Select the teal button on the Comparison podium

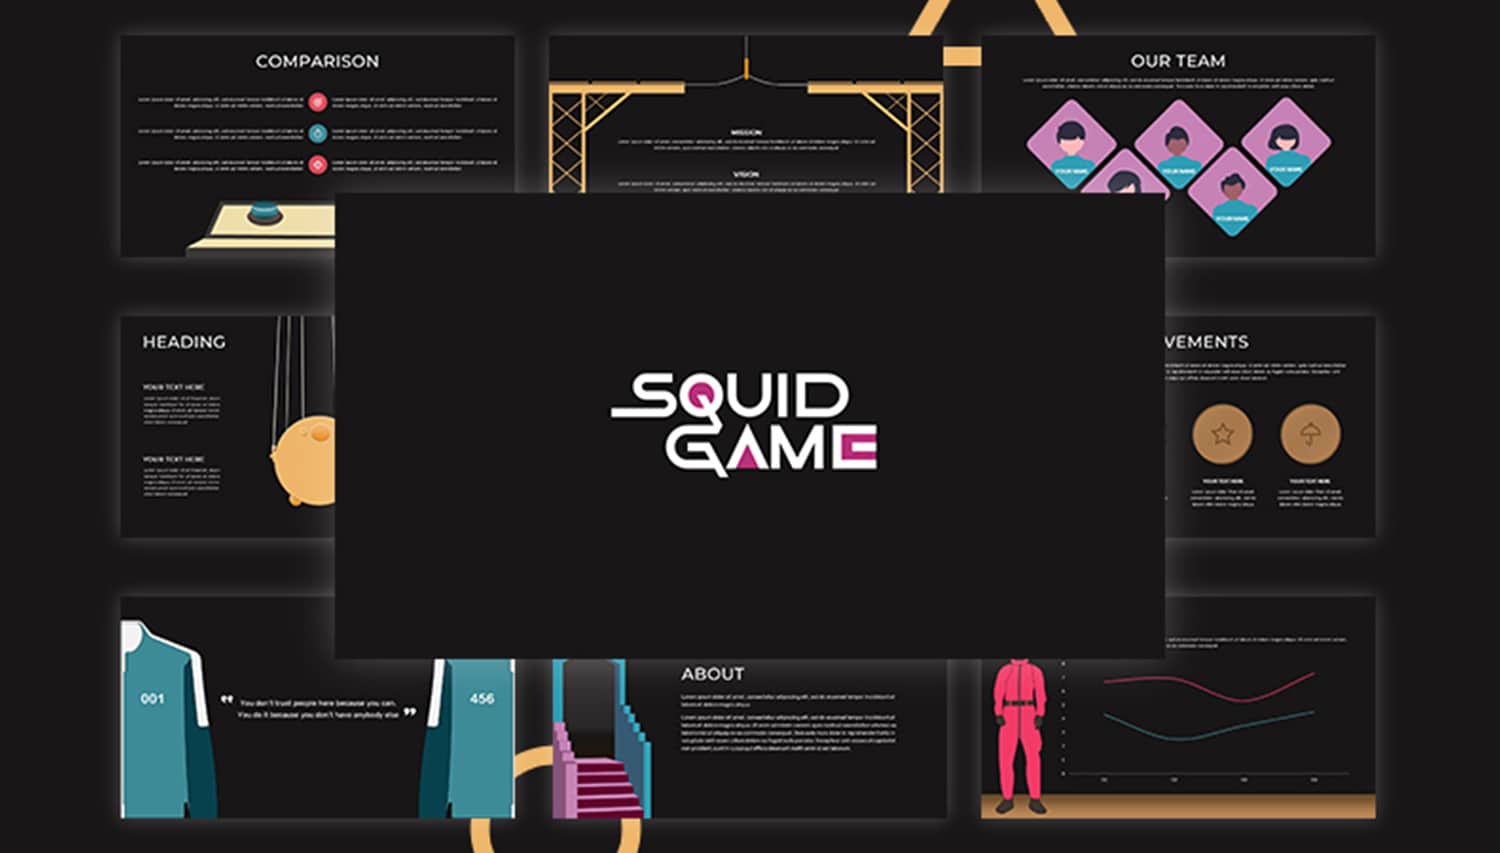tap(264, 213)
